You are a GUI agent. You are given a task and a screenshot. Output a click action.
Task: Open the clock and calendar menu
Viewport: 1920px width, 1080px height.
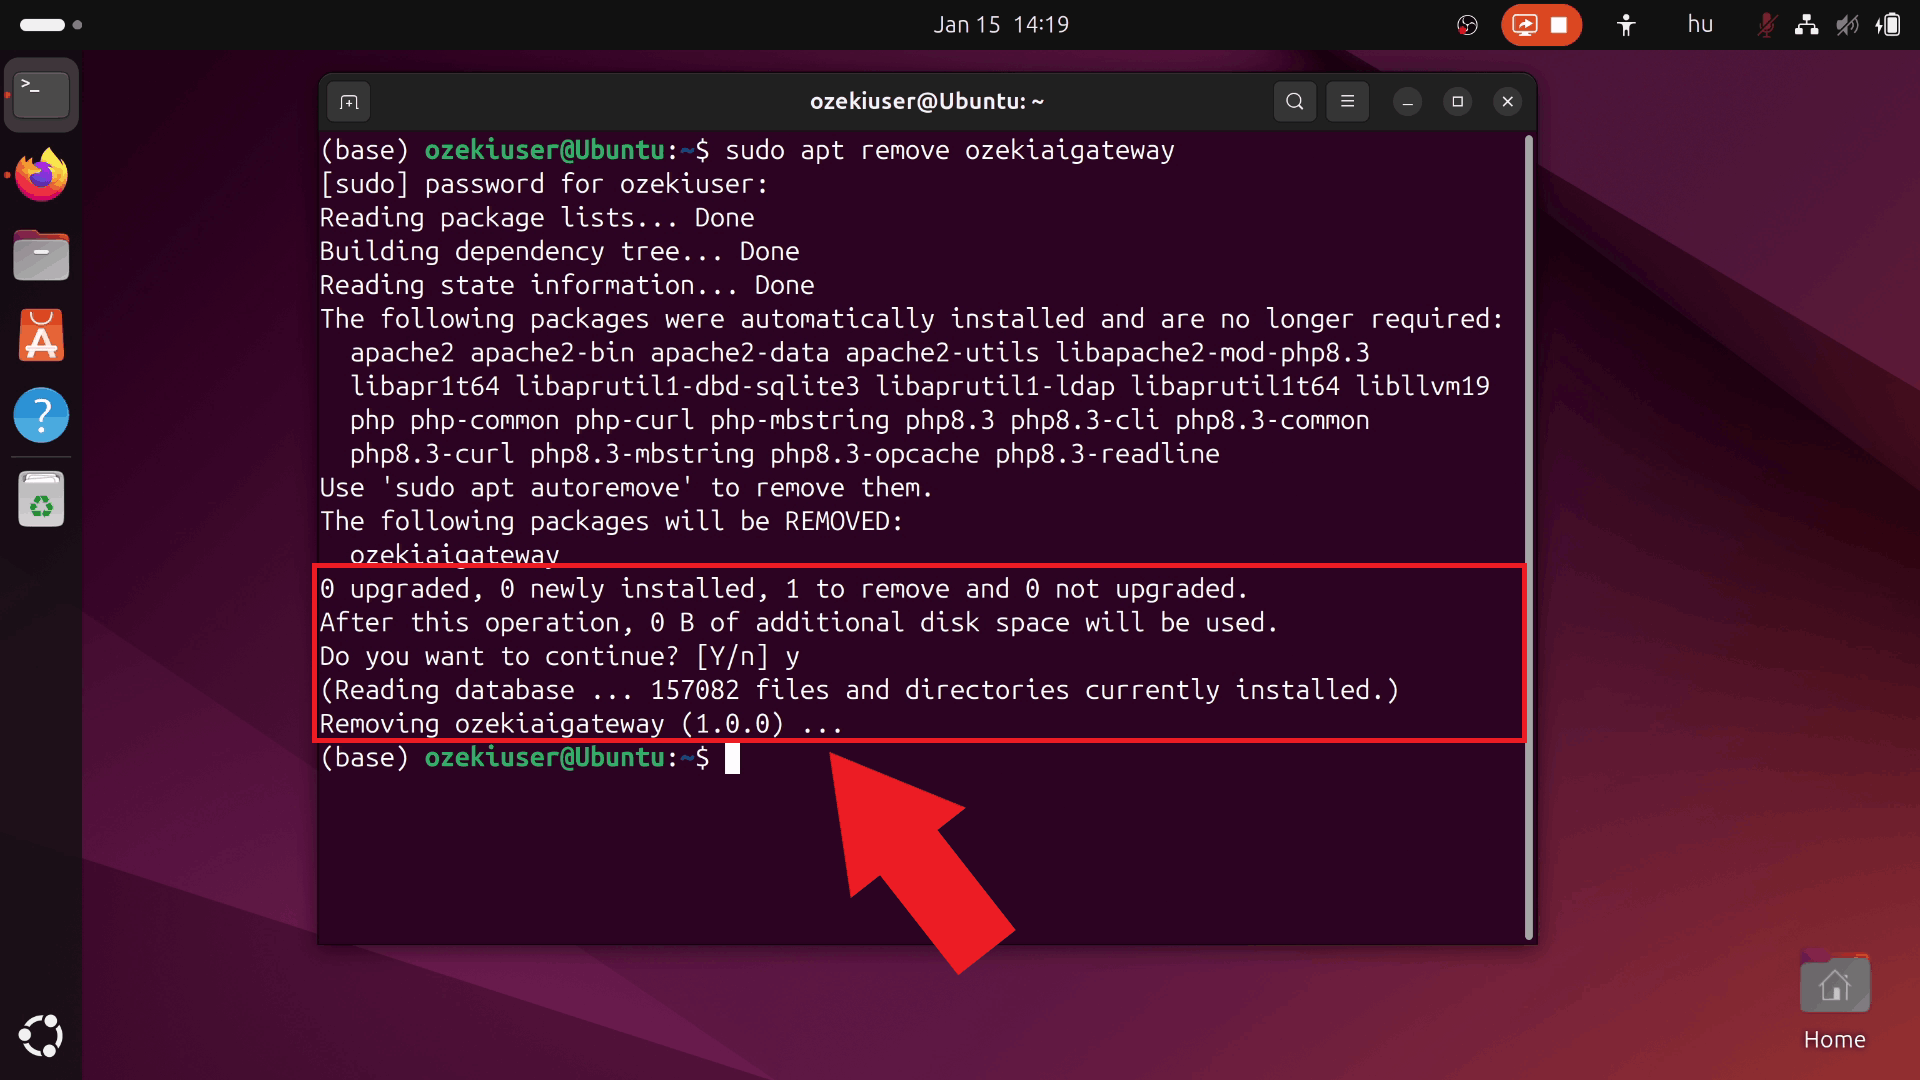pyautogui.click(x=1001, y=25)
